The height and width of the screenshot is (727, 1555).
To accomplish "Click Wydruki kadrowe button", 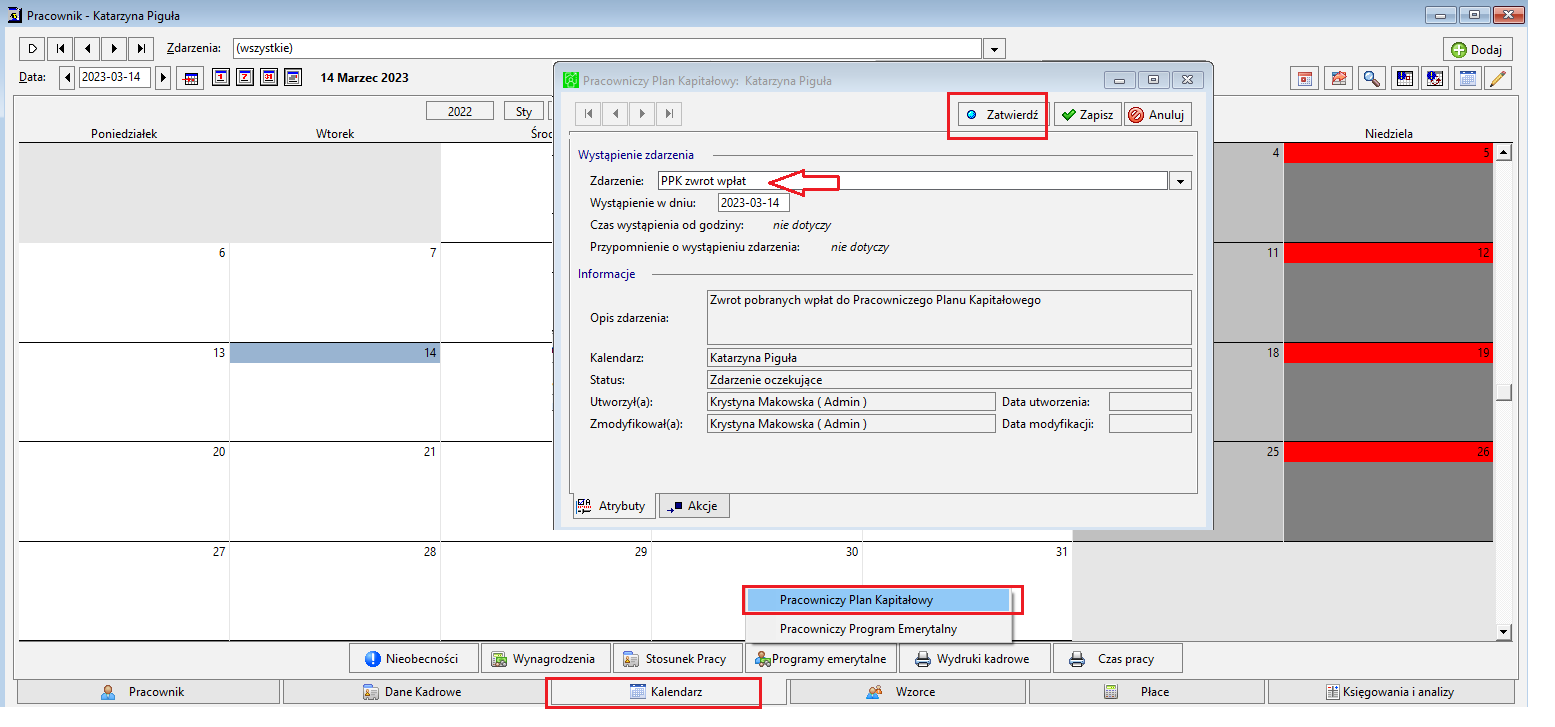I will pos(973,659).
